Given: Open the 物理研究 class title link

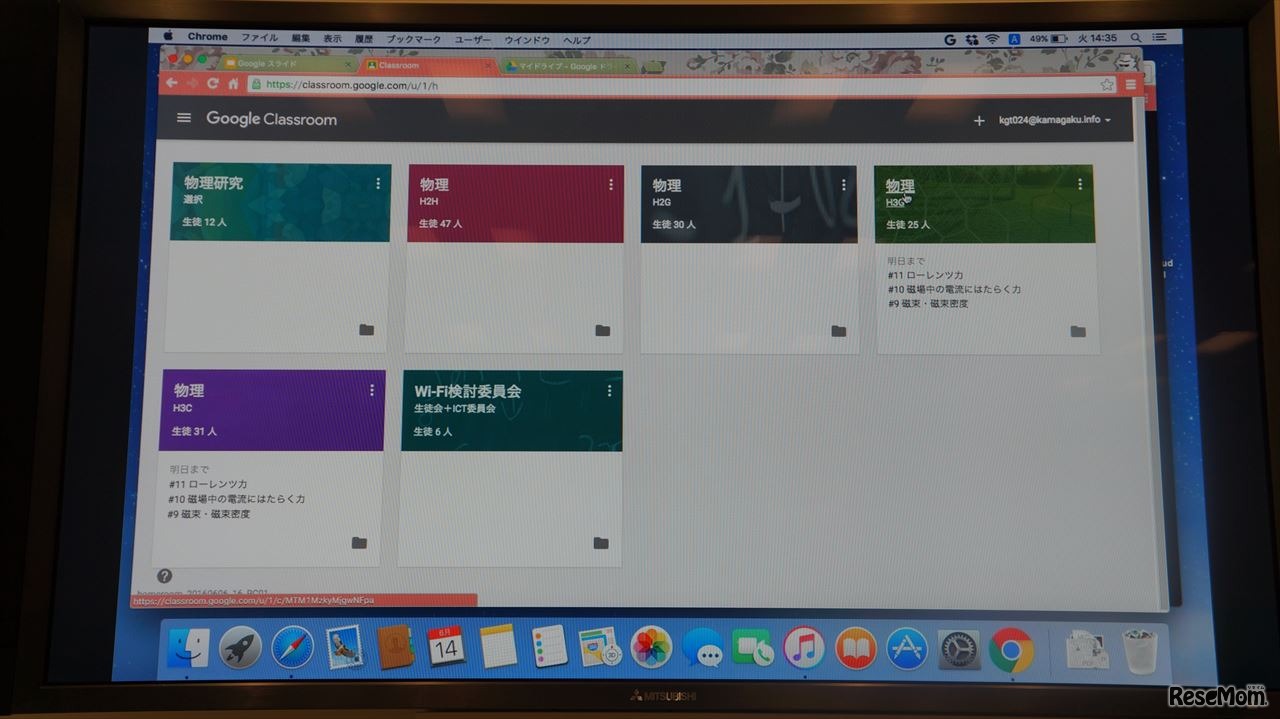Looking at the screenshot, I should tap(213, 183).
